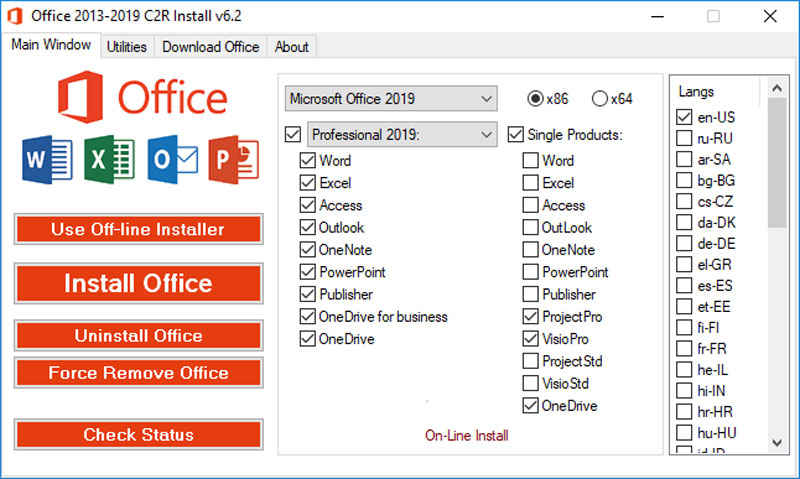The height and width of the screenshot is (479, 800).
Task: Click the Word app icon
Action: point(46,160)
